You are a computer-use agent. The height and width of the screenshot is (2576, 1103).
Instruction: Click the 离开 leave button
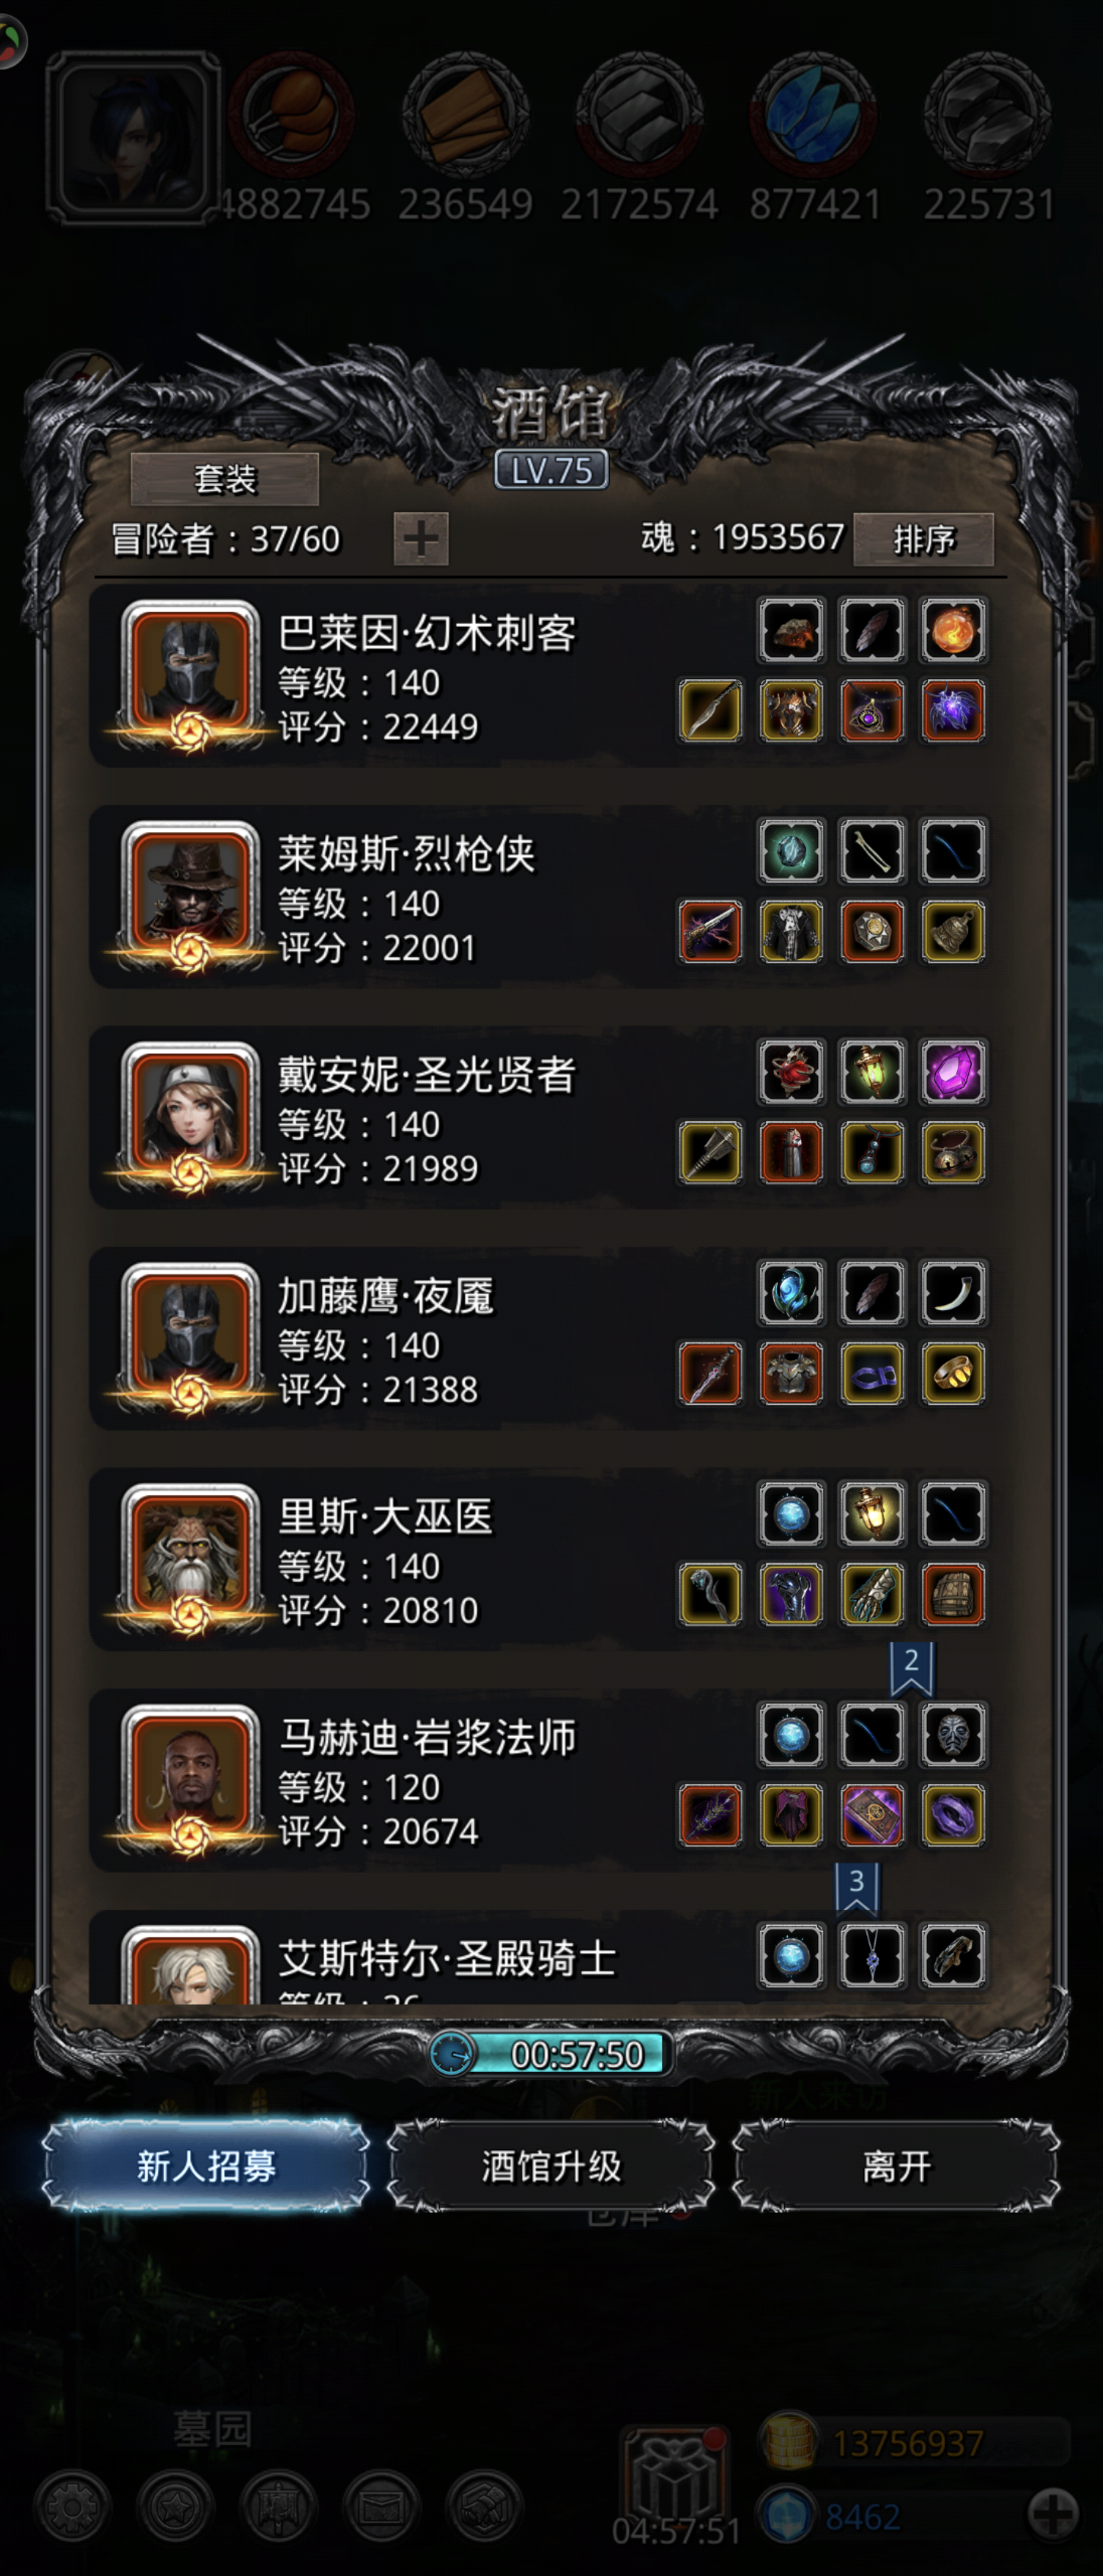(897, 2167)
